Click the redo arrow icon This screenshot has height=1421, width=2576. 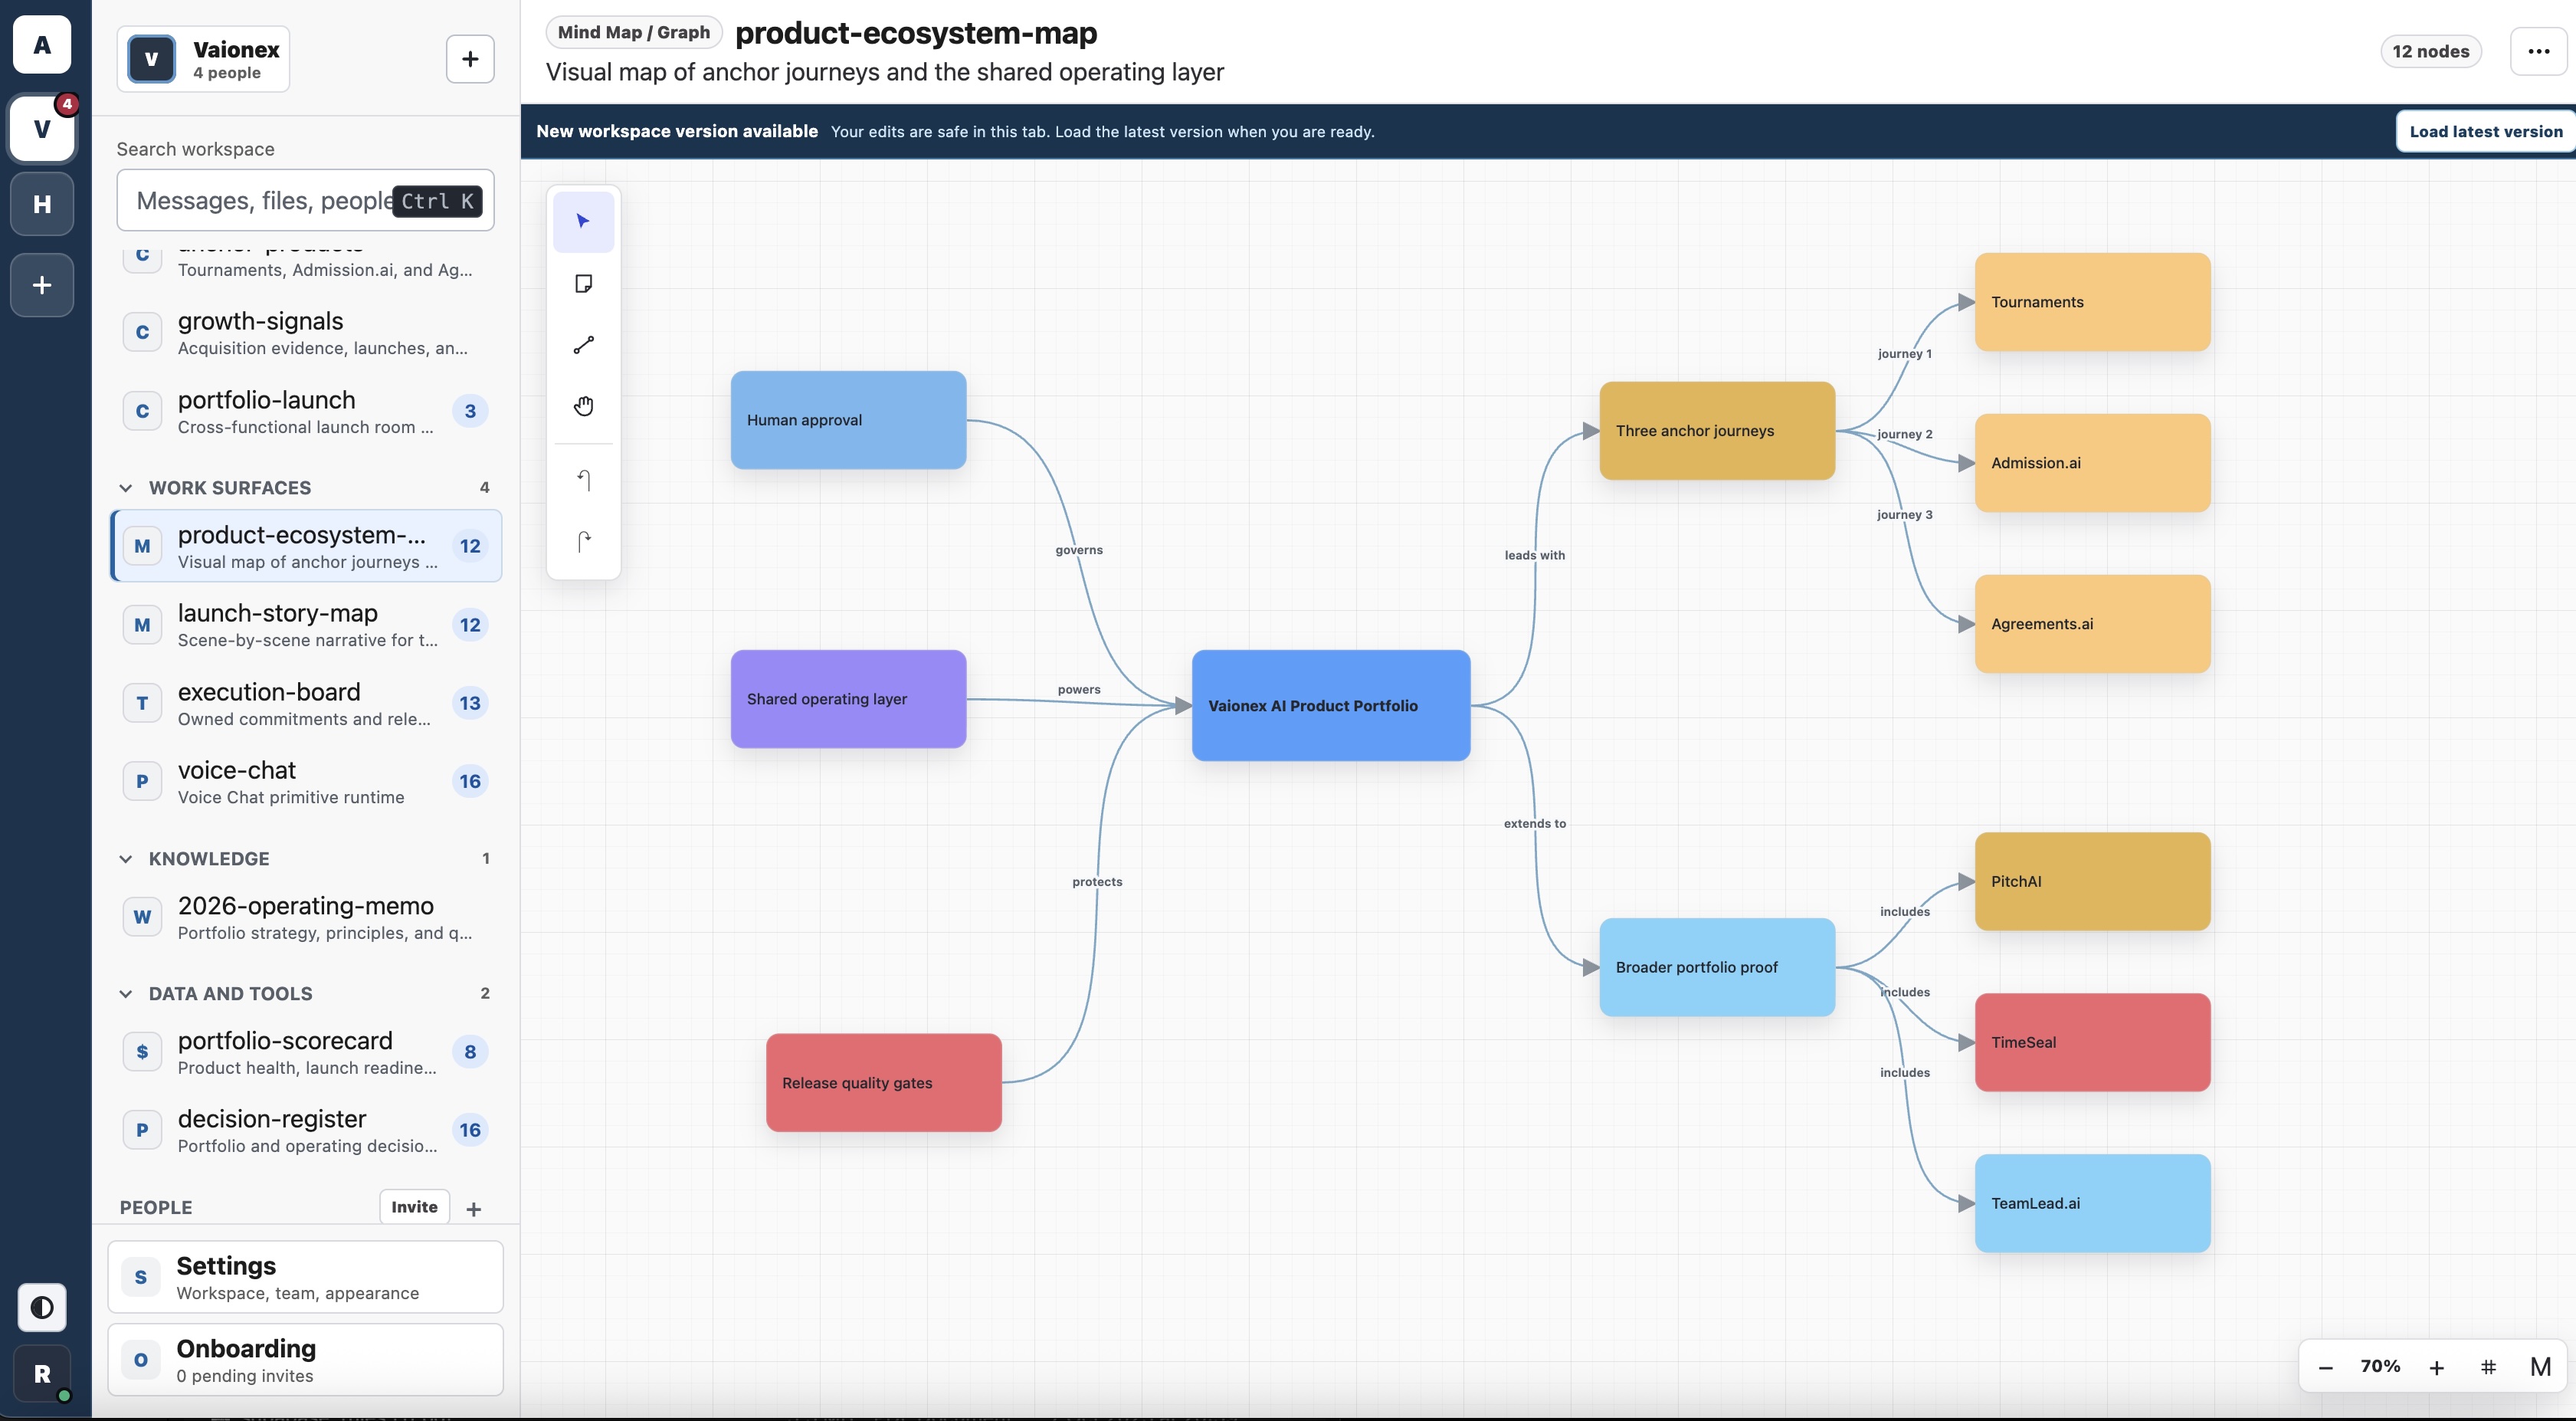click(x=583, y=542)
